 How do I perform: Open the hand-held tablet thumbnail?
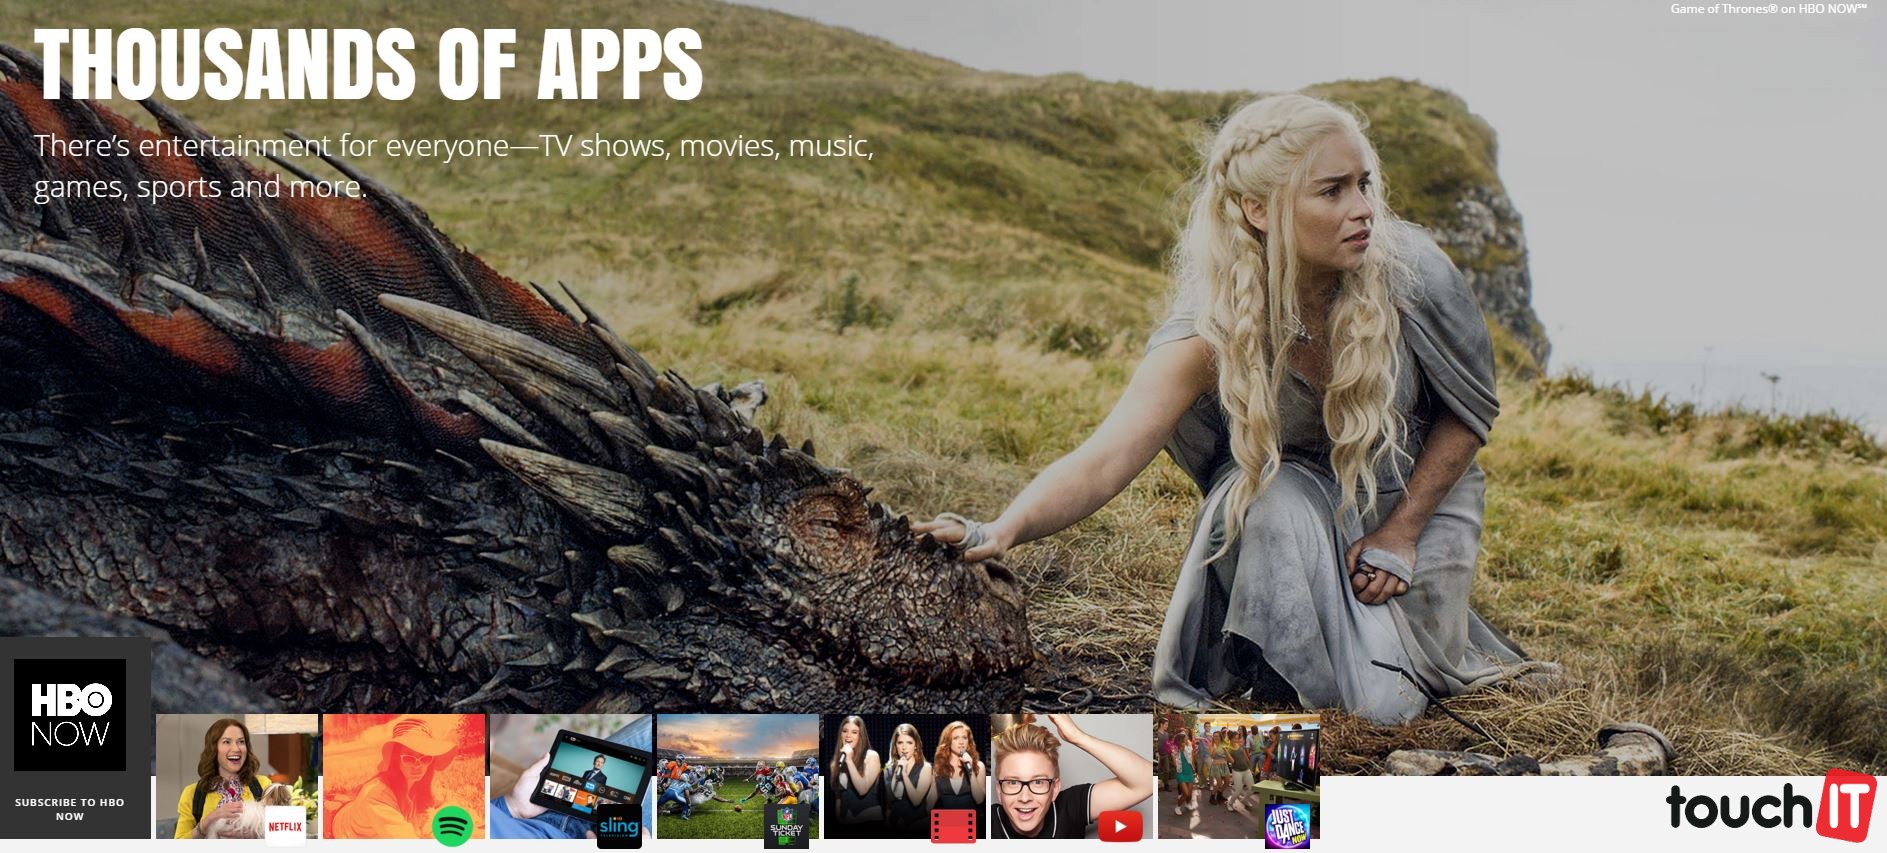click(x=571, y=776)
